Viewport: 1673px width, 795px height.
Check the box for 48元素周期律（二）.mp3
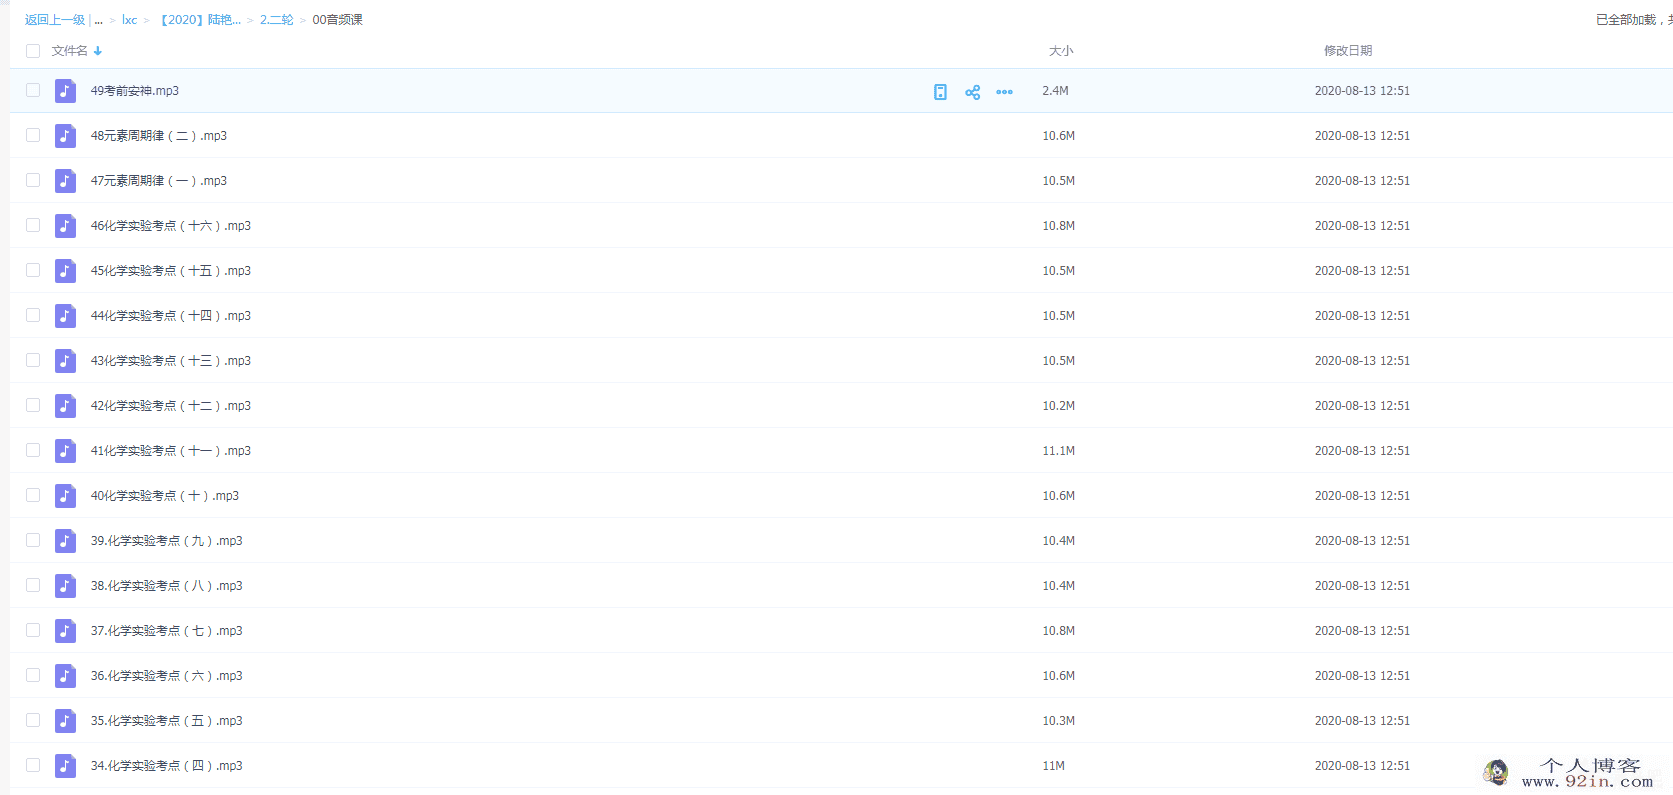(33, 135)
